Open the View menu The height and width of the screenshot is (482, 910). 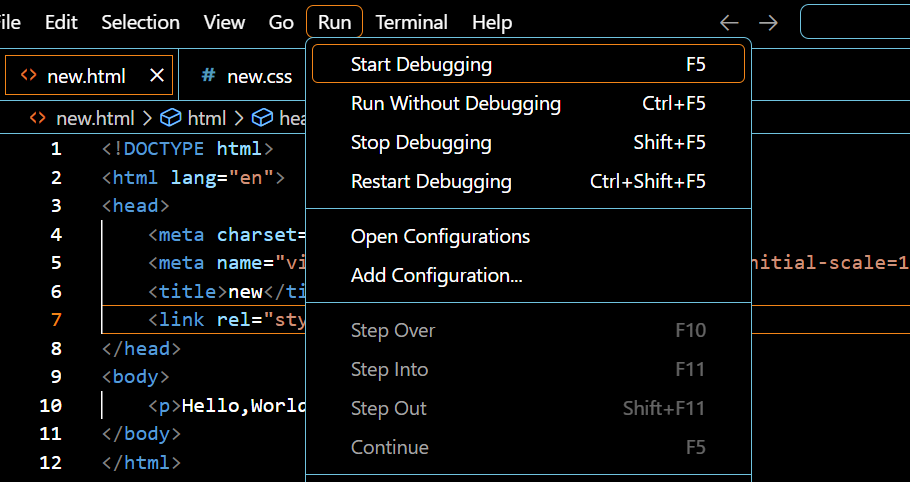[224, 22]
